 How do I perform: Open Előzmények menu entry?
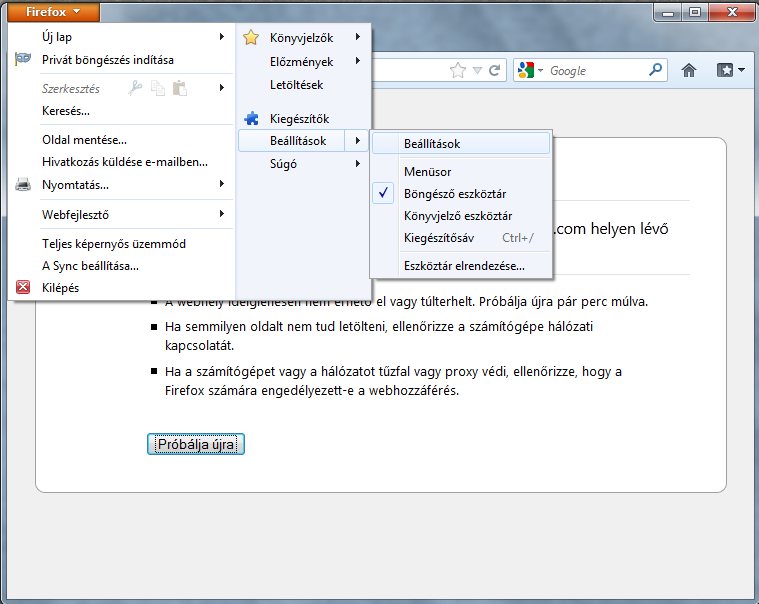[304, 61]
